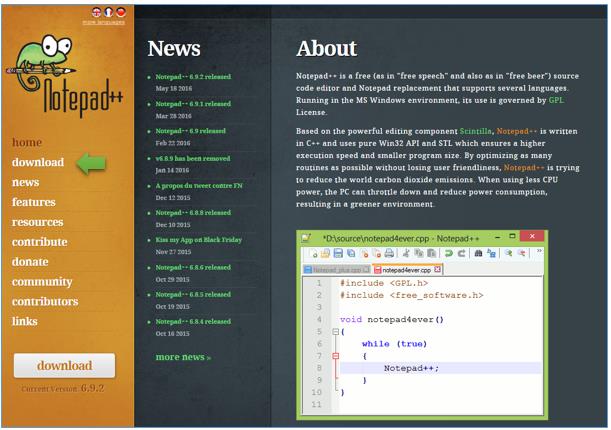Click the Paste icon in Notepad++ toolbar

coord(431,254)
